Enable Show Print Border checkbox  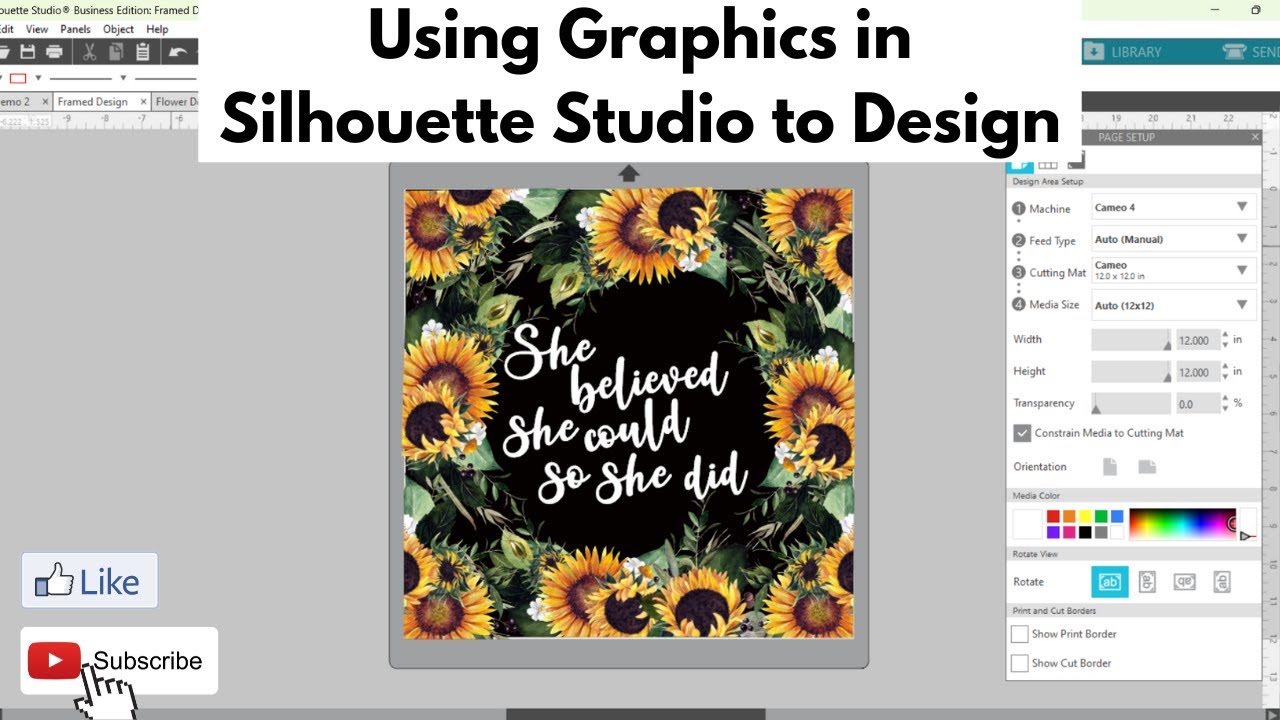pos(1020,634)
